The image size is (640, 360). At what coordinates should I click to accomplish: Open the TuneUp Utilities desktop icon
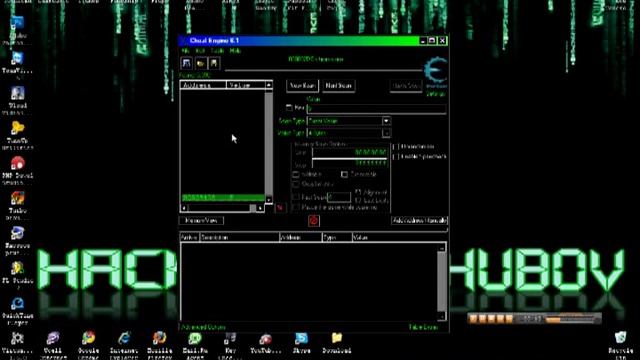click(x=17, y=129)
